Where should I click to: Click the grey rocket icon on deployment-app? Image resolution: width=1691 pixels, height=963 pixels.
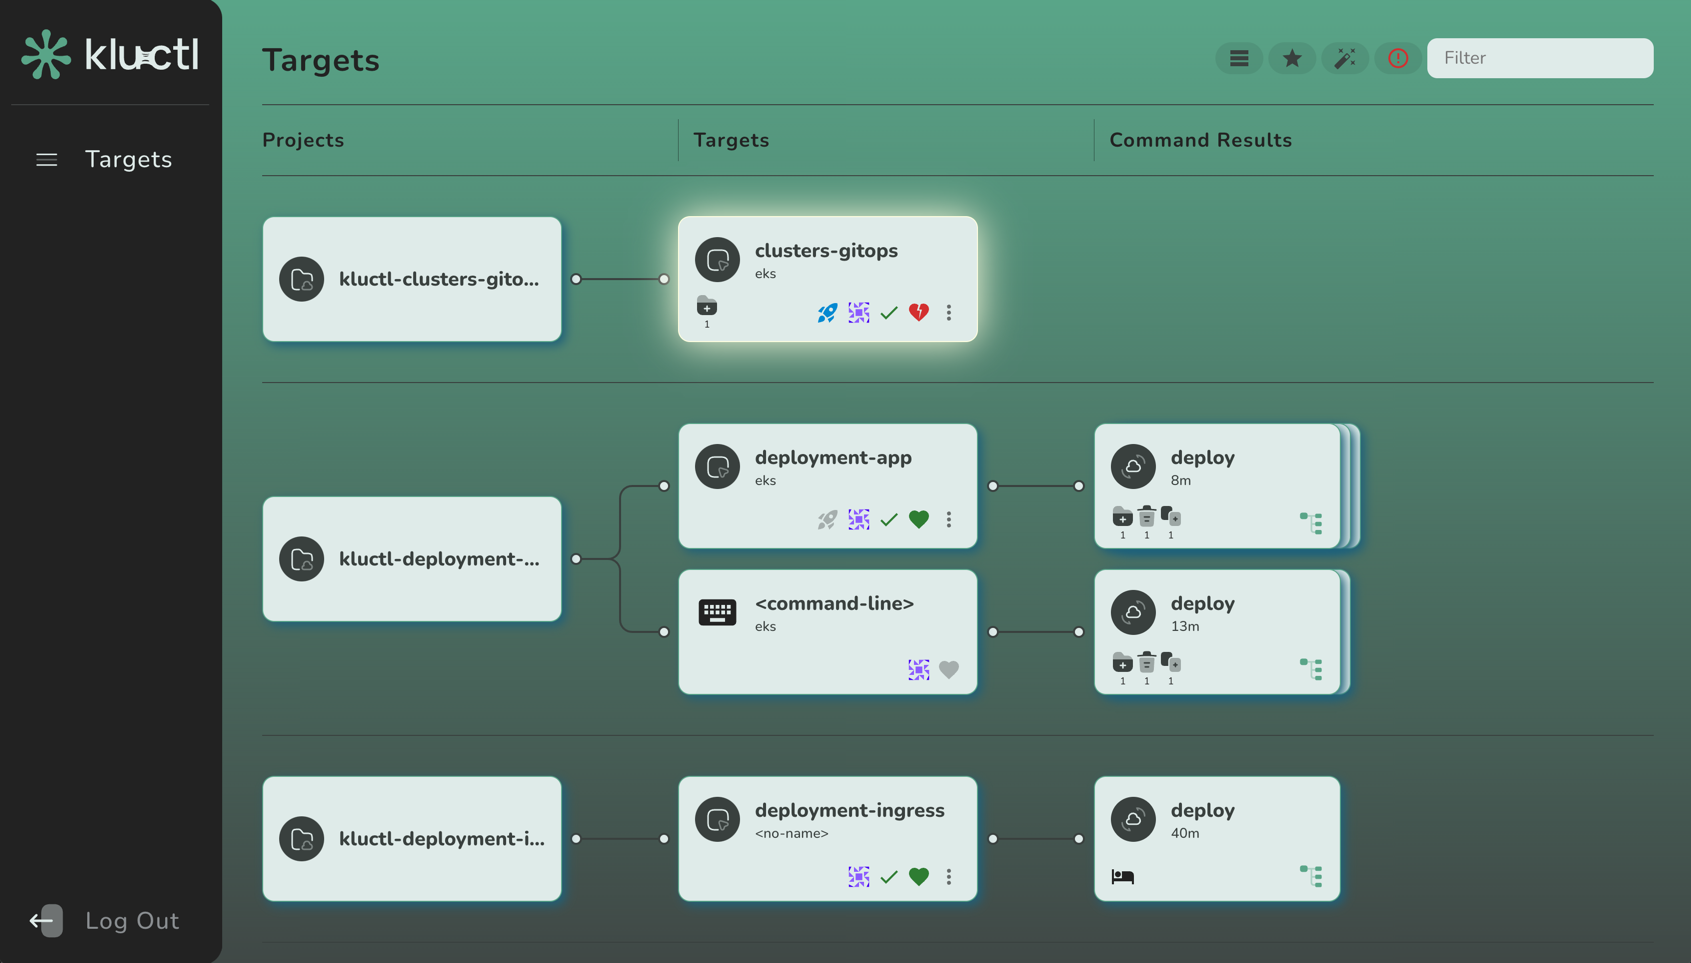827,519
